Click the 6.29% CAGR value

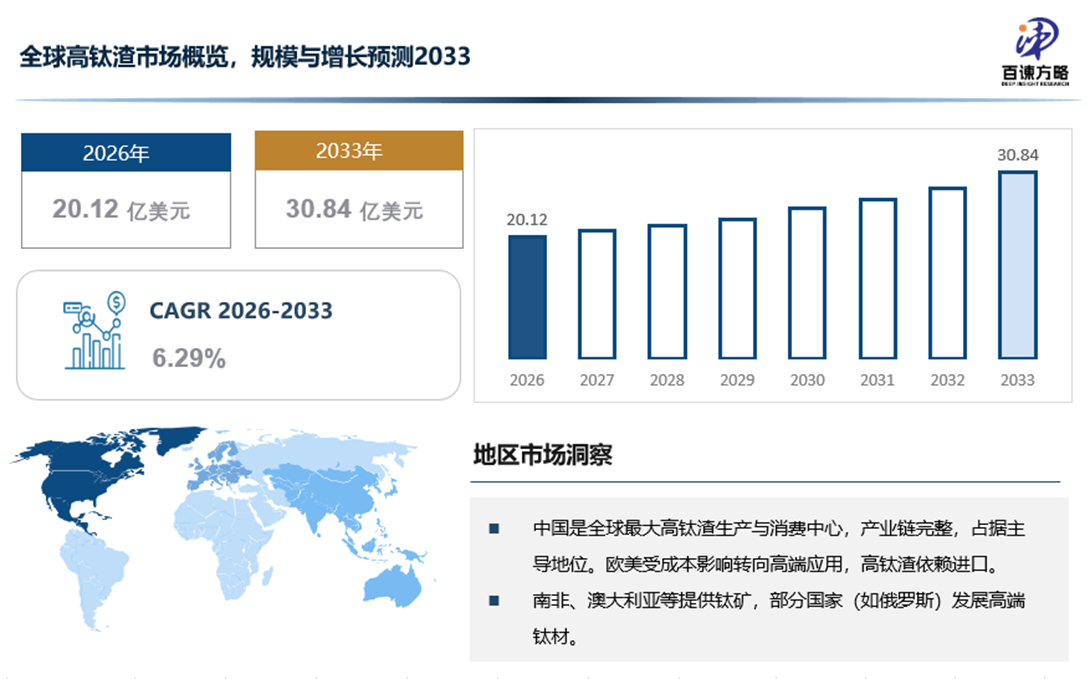pyautogui.click(x=189, y=358)
